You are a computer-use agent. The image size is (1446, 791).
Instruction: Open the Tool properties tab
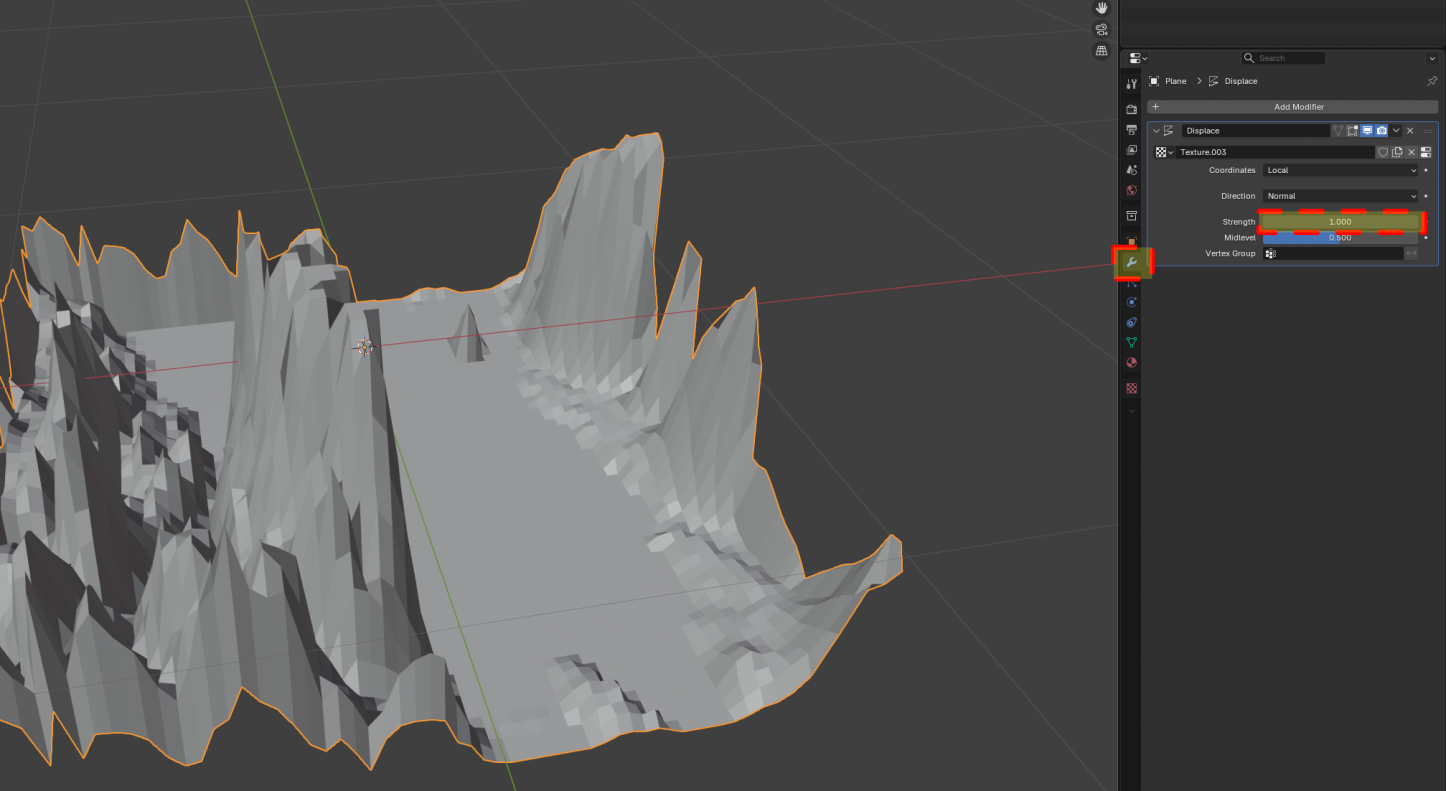pyautogui.click(x=1131, y=84)
